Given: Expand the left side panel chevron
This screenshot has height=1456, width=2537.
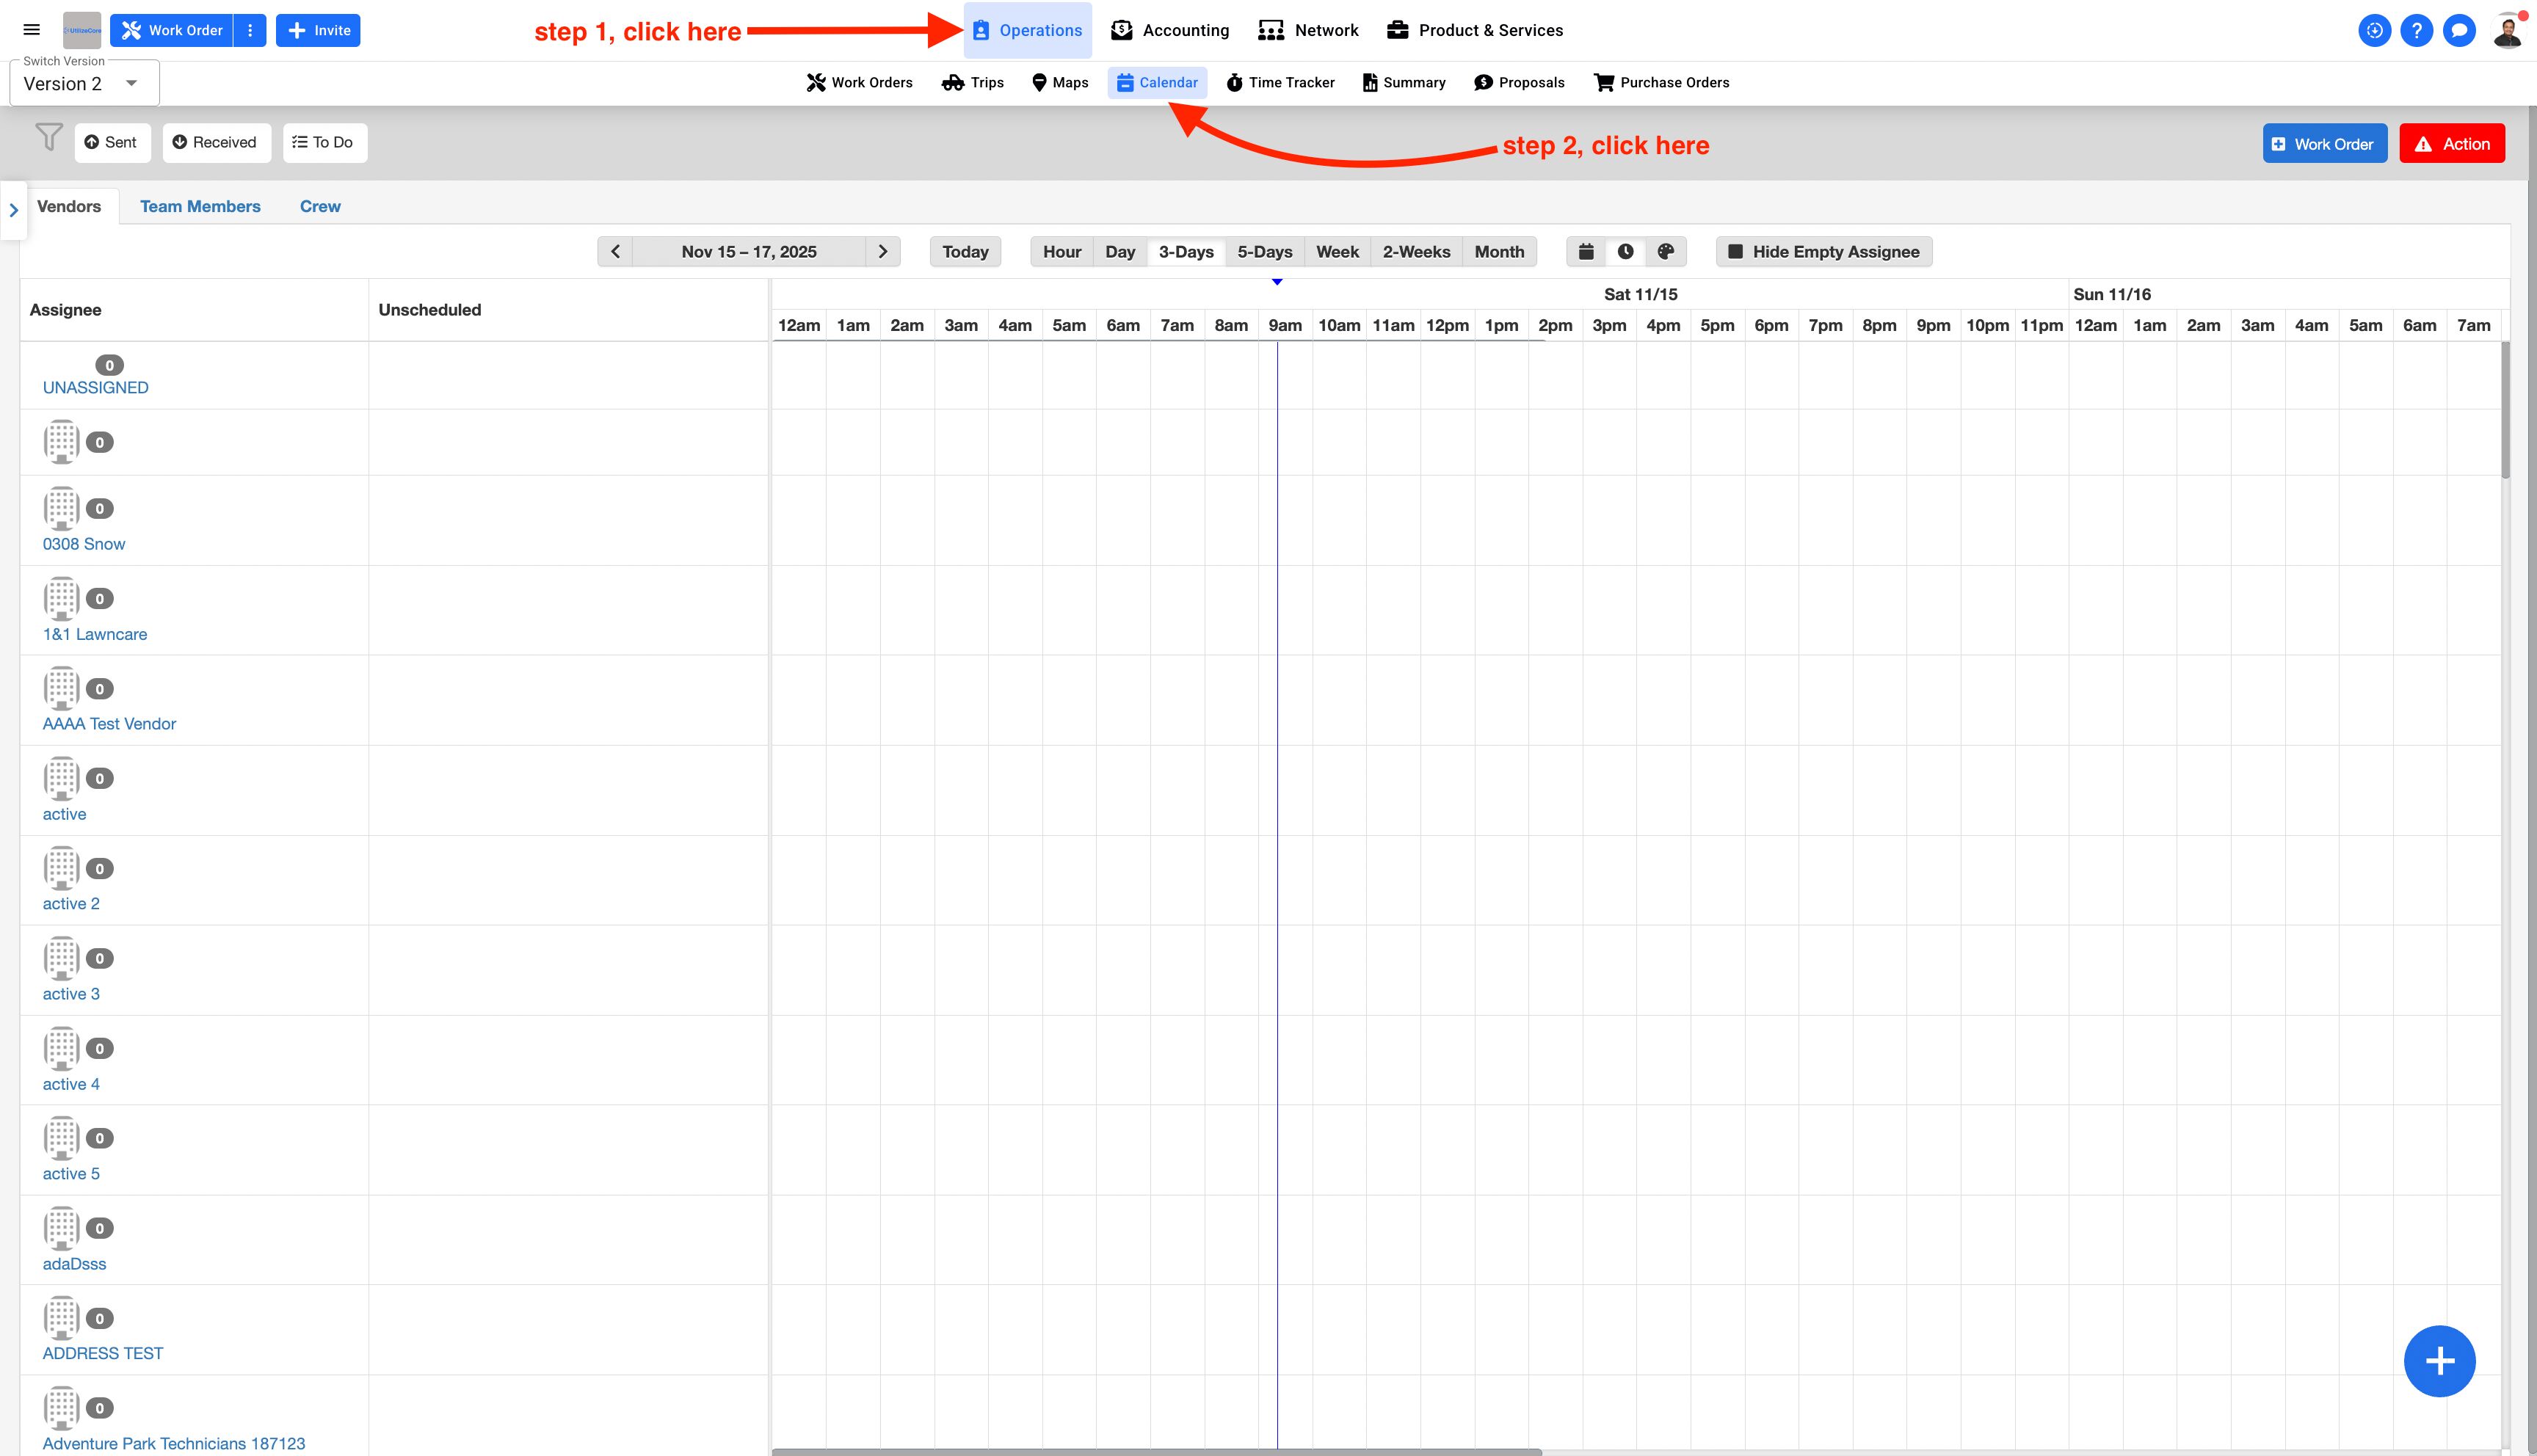Looking at the screenshot, I should point(14,210).
